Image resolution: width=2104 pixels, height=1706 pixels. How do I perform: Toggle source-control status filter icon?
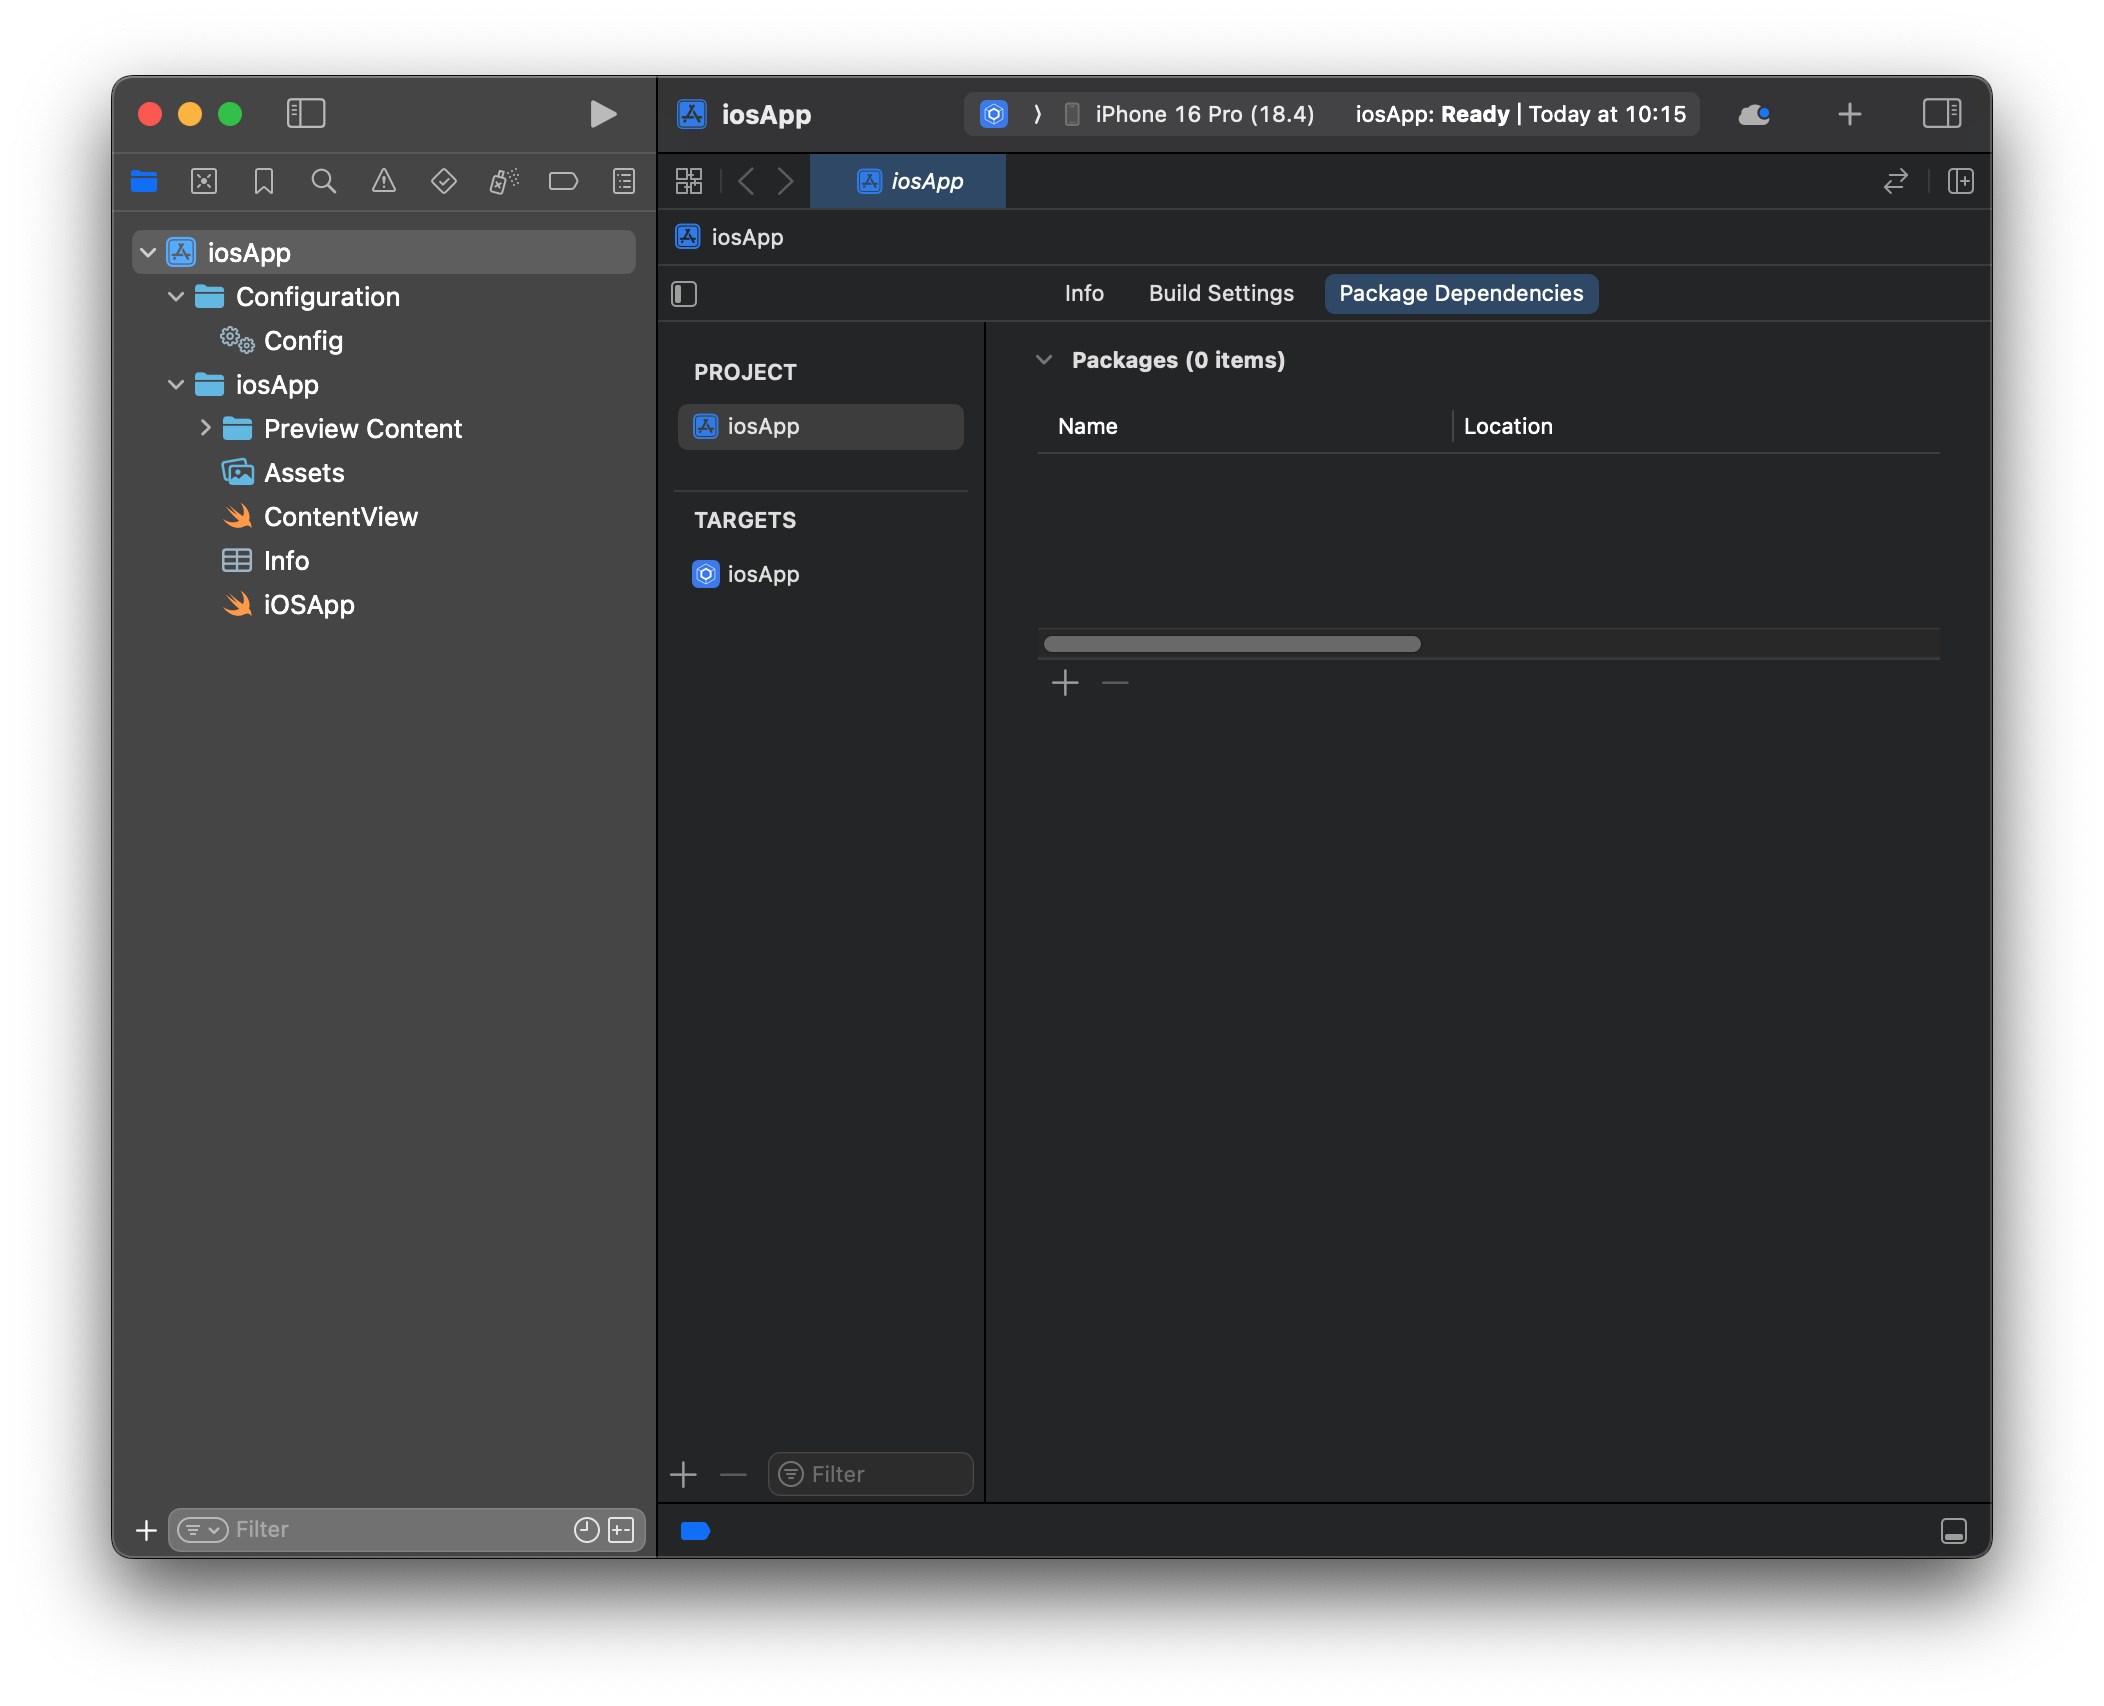click(x=621, y=1530)
